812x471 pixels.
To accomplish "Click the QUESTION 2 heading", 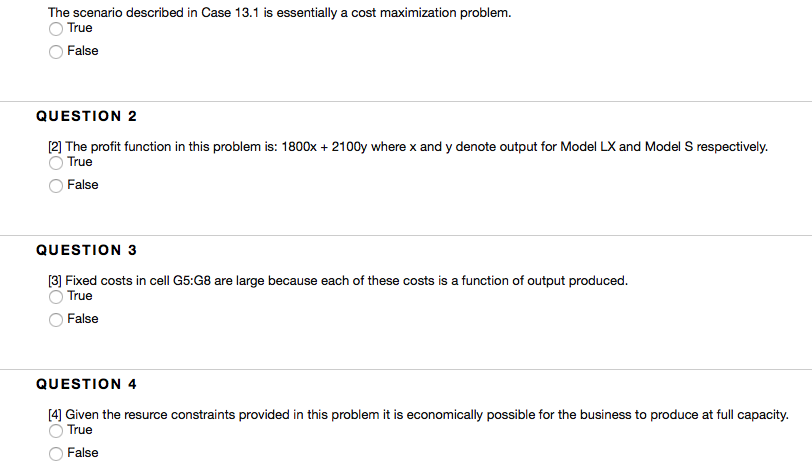I will (x=86, y=116).
